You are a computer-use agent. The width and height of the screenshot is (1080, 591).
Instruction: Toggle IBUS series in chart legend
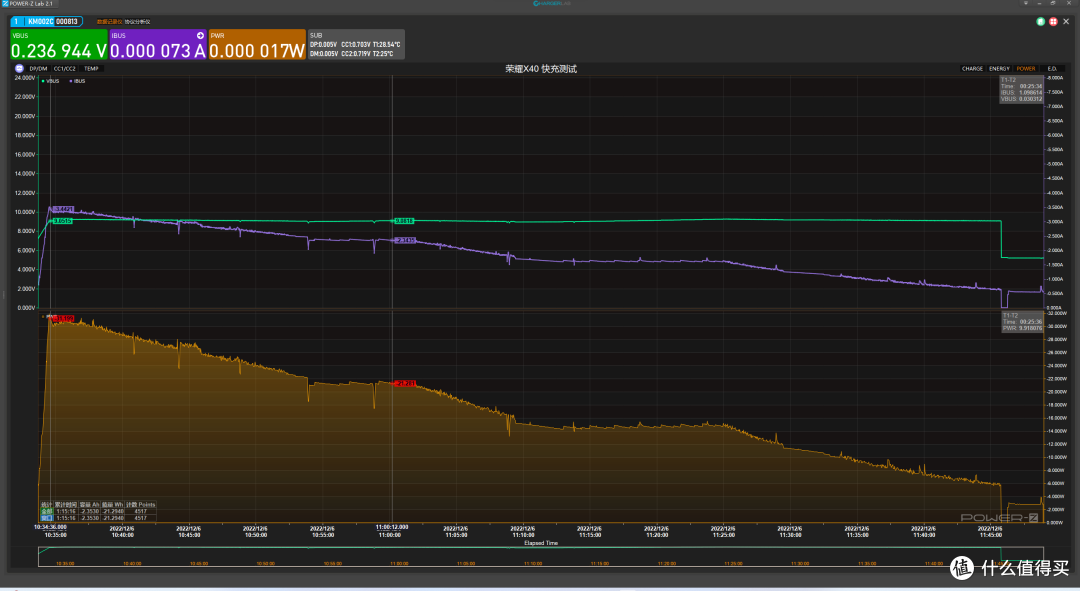(x=77, y=81)
